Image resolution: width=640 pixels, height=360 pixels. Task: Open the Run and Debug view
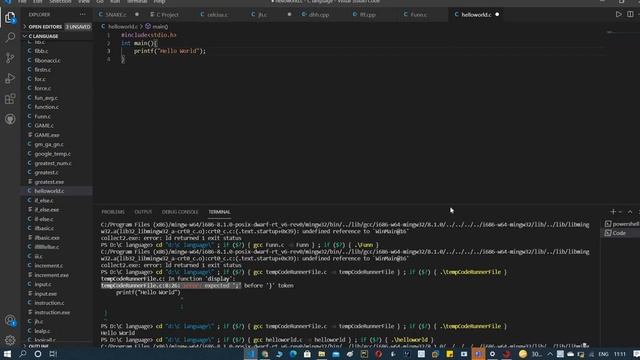[x=10, y=78]
